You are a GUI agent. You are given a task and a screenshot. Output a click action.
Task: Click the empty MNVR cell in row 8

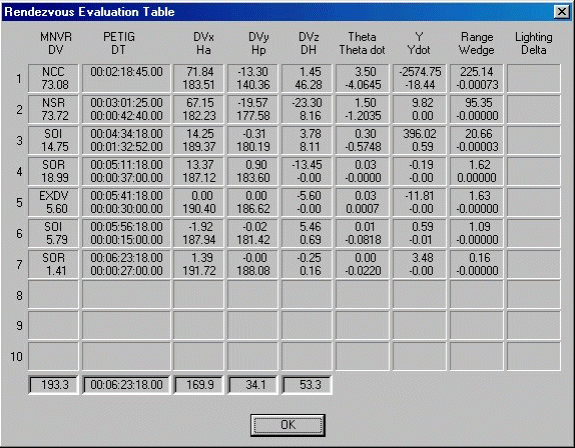(x=54, y=294)
